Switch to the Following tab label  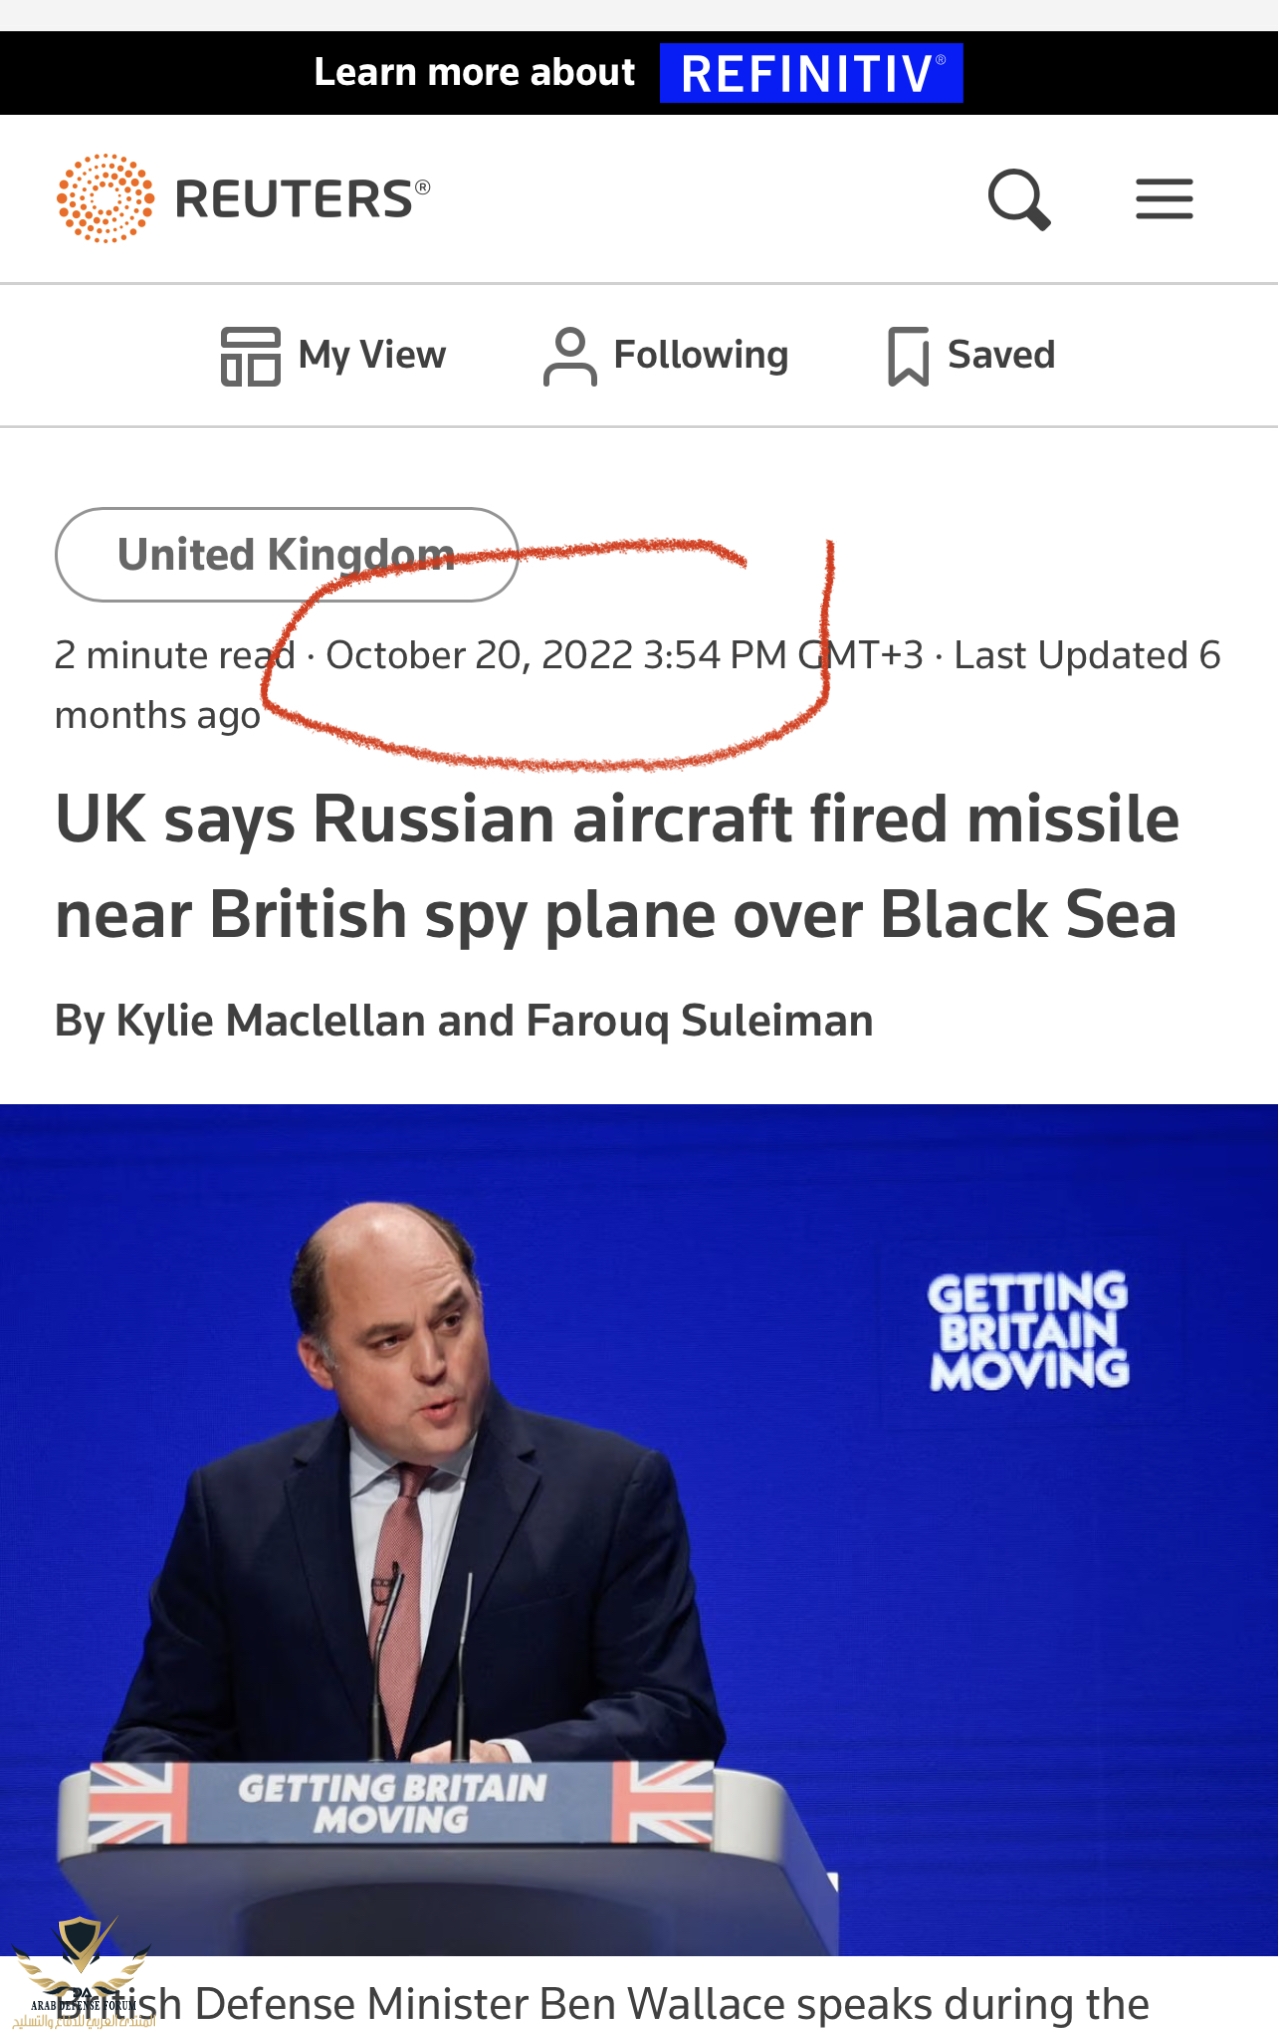pyautogui.click(x=701, y=355)
